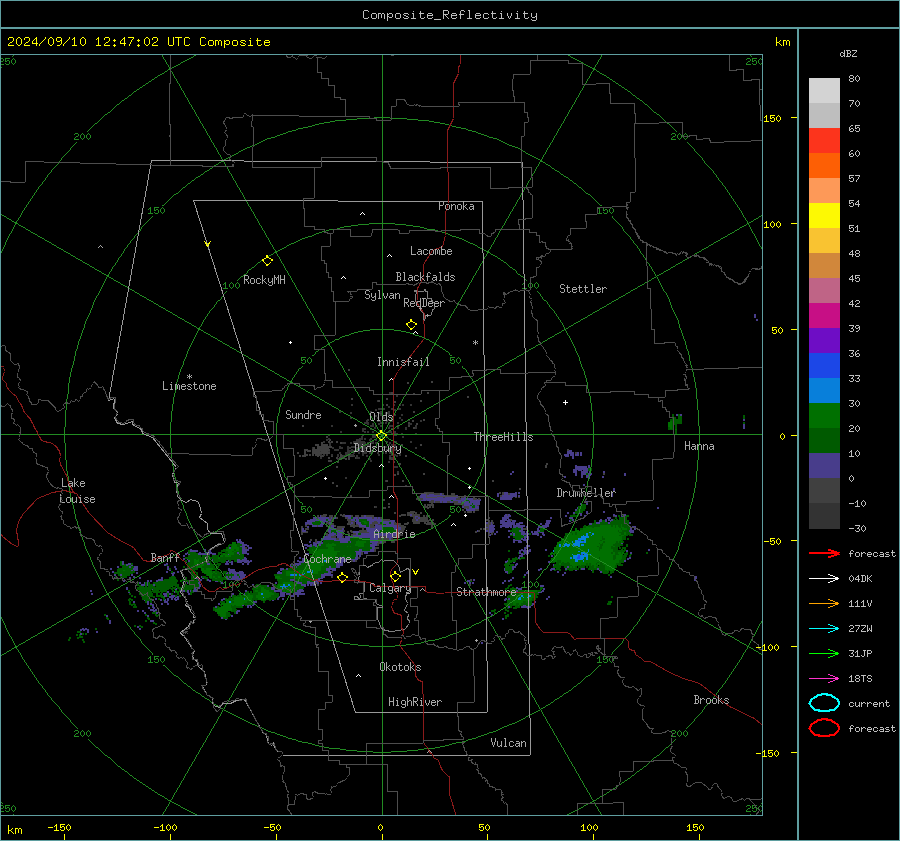Click the Strathmore city label
The image size is (900, 841).
point(486,592)
